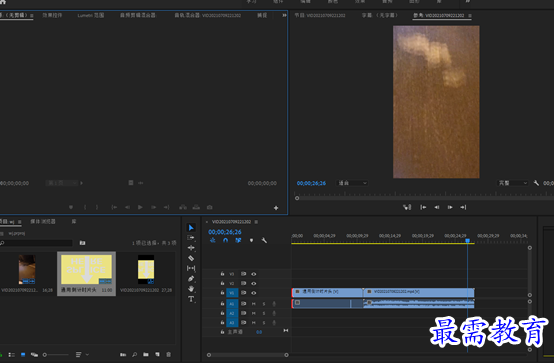Viewport: 554px width, 363px height.
Task: Toggle insert sequences as nests icon
Action: pyautogui.click(x=213, y=240)
